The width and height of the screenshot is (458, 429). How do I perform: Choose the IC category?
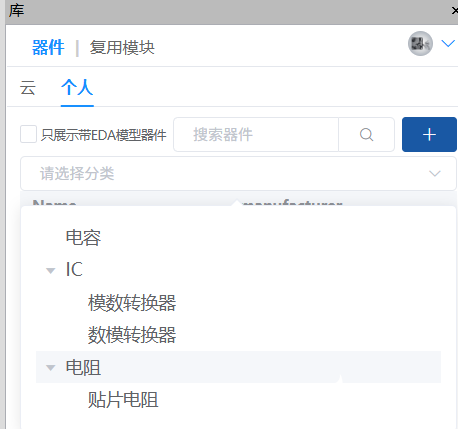[x=74, y=269]
